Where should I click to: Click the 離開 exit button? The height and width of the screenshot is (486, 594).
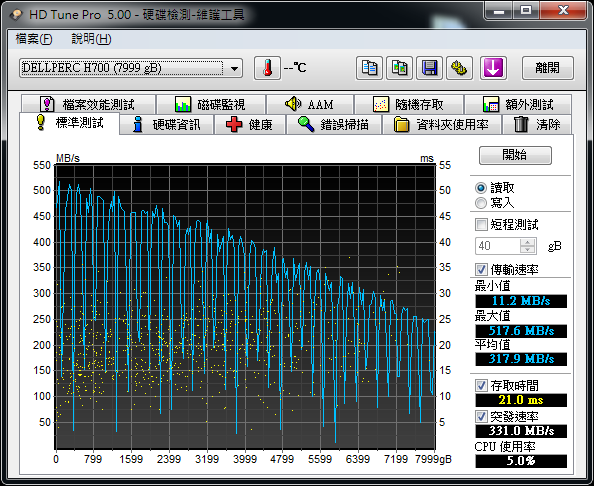(547, 68)
